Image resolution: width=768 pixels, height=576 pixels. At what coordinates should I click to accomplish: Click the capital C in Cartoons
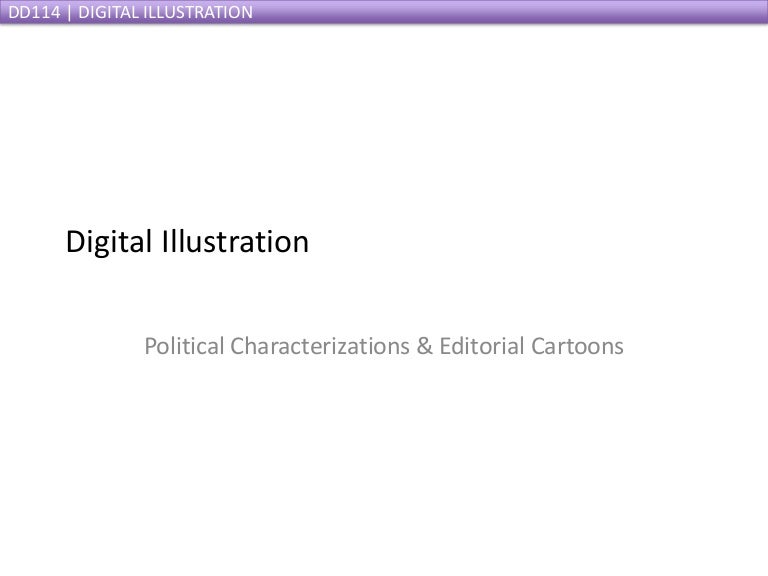[x=534, y=347]
